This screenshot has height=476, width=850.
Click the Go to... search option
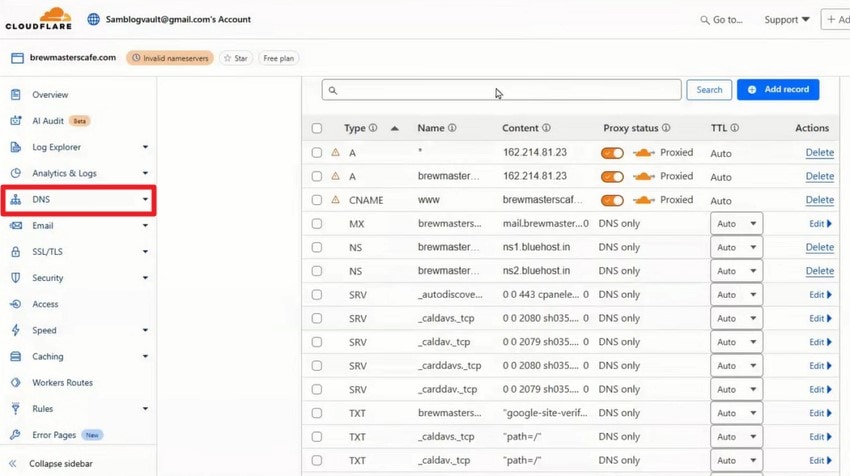[721, 20]
